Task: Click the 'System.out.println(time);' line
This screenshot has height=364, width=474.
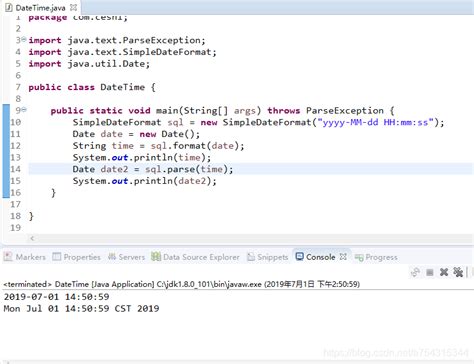Action: pyautogui.click(x=142, y=157)
